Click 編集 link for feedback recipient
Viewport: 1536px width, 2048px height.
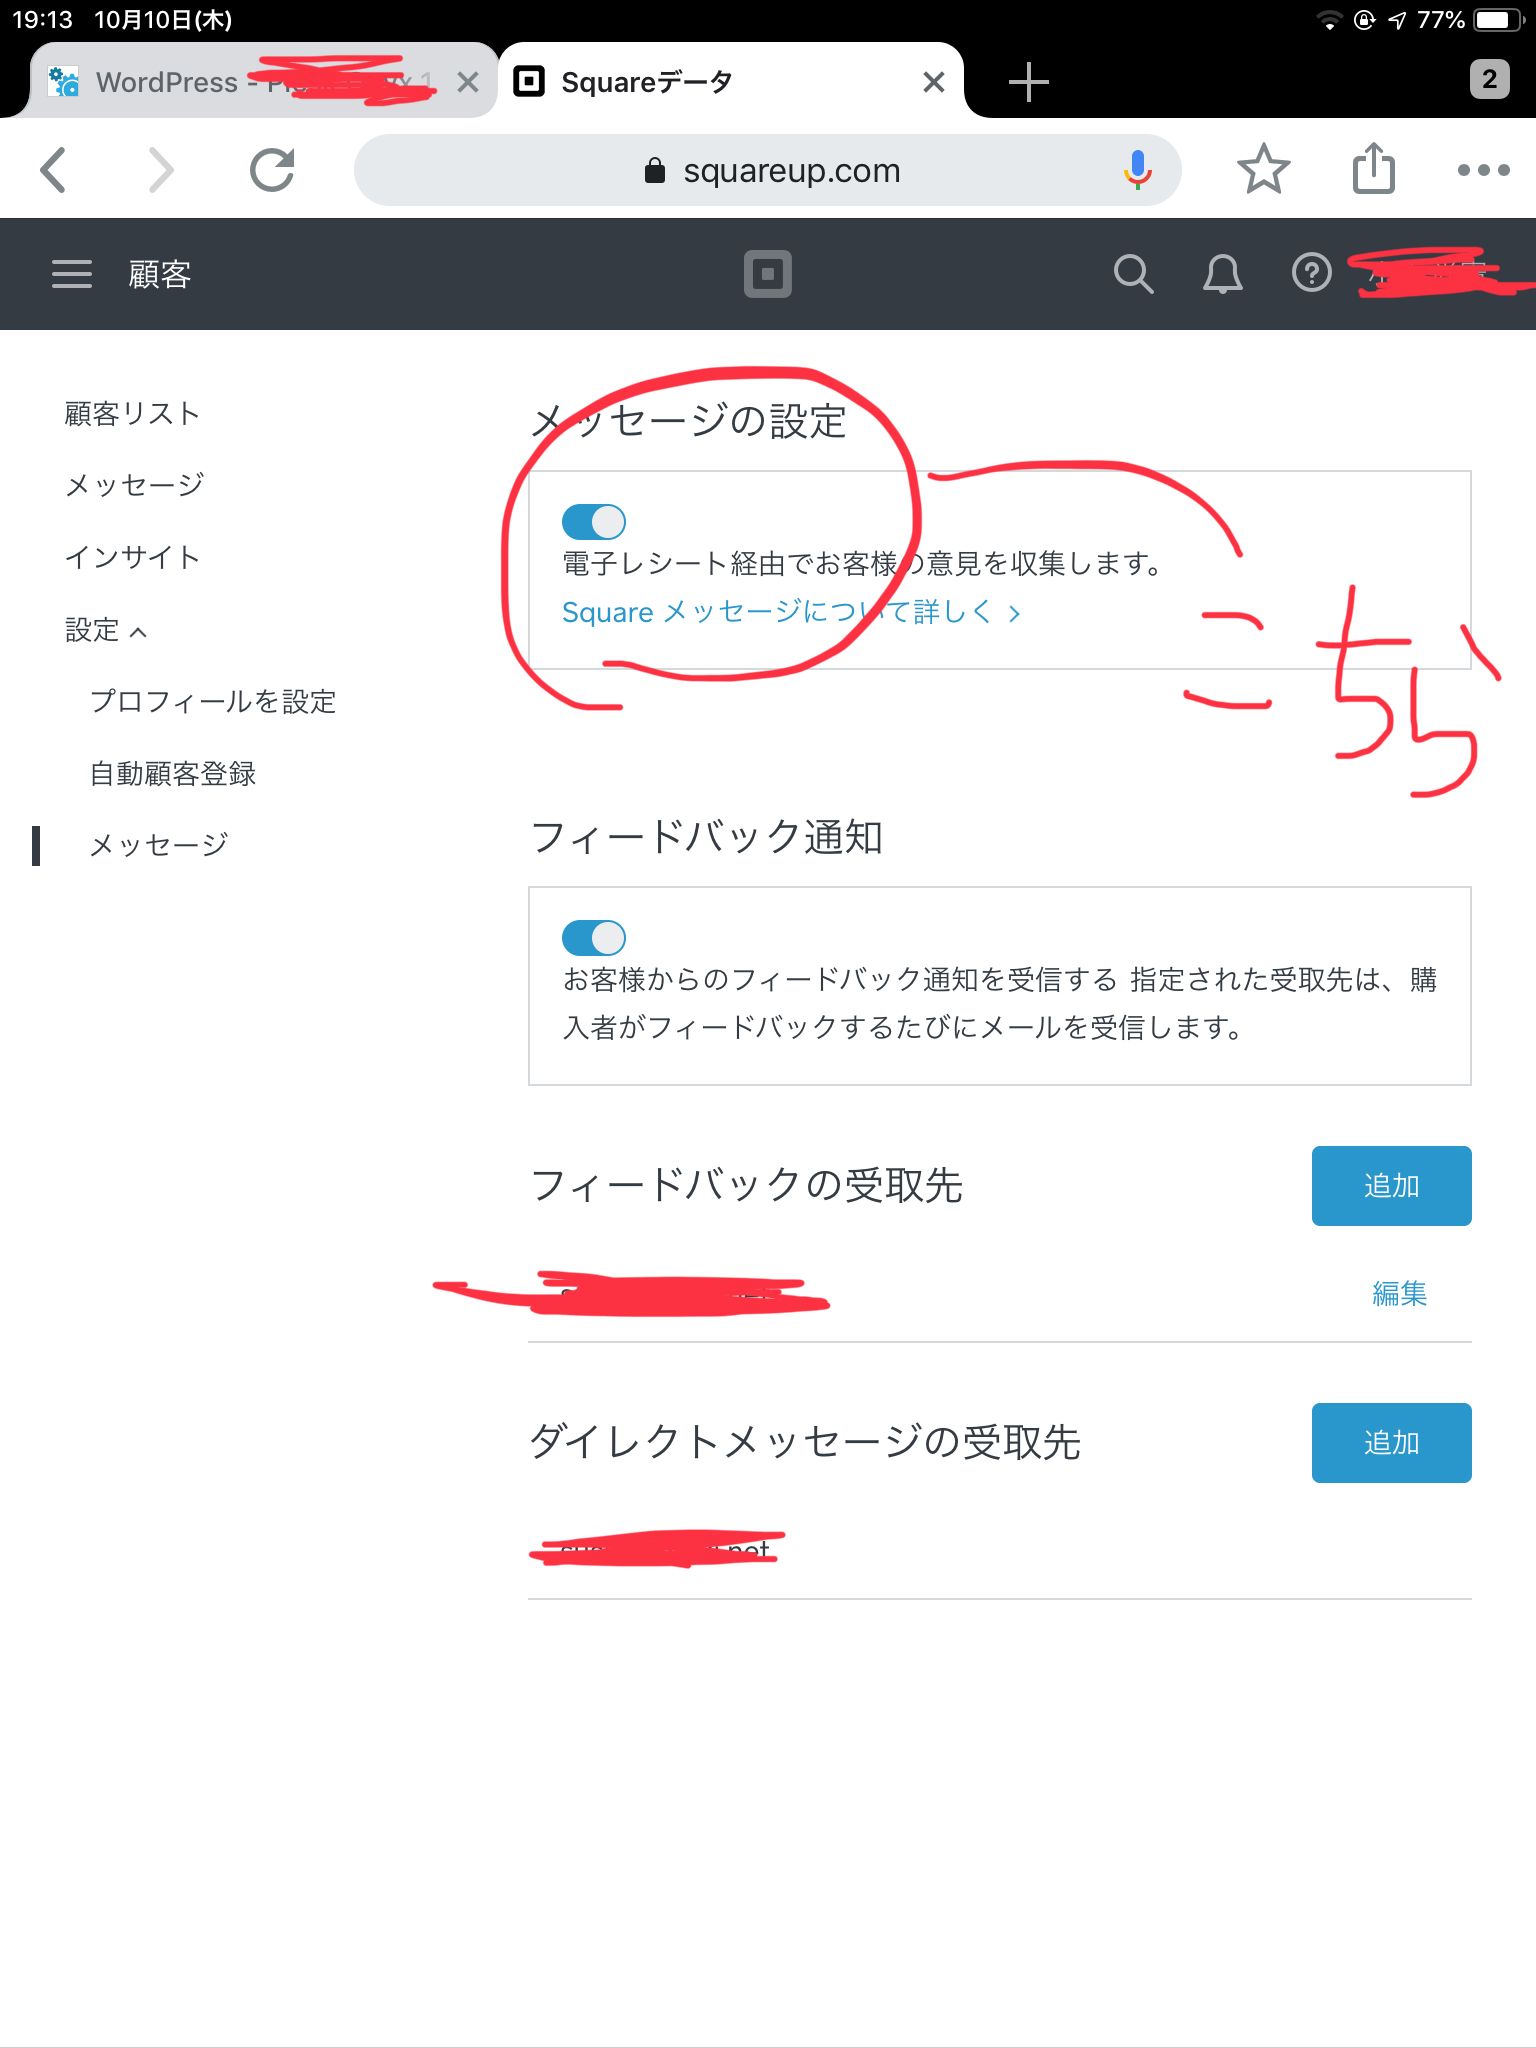[1399, 1294]
